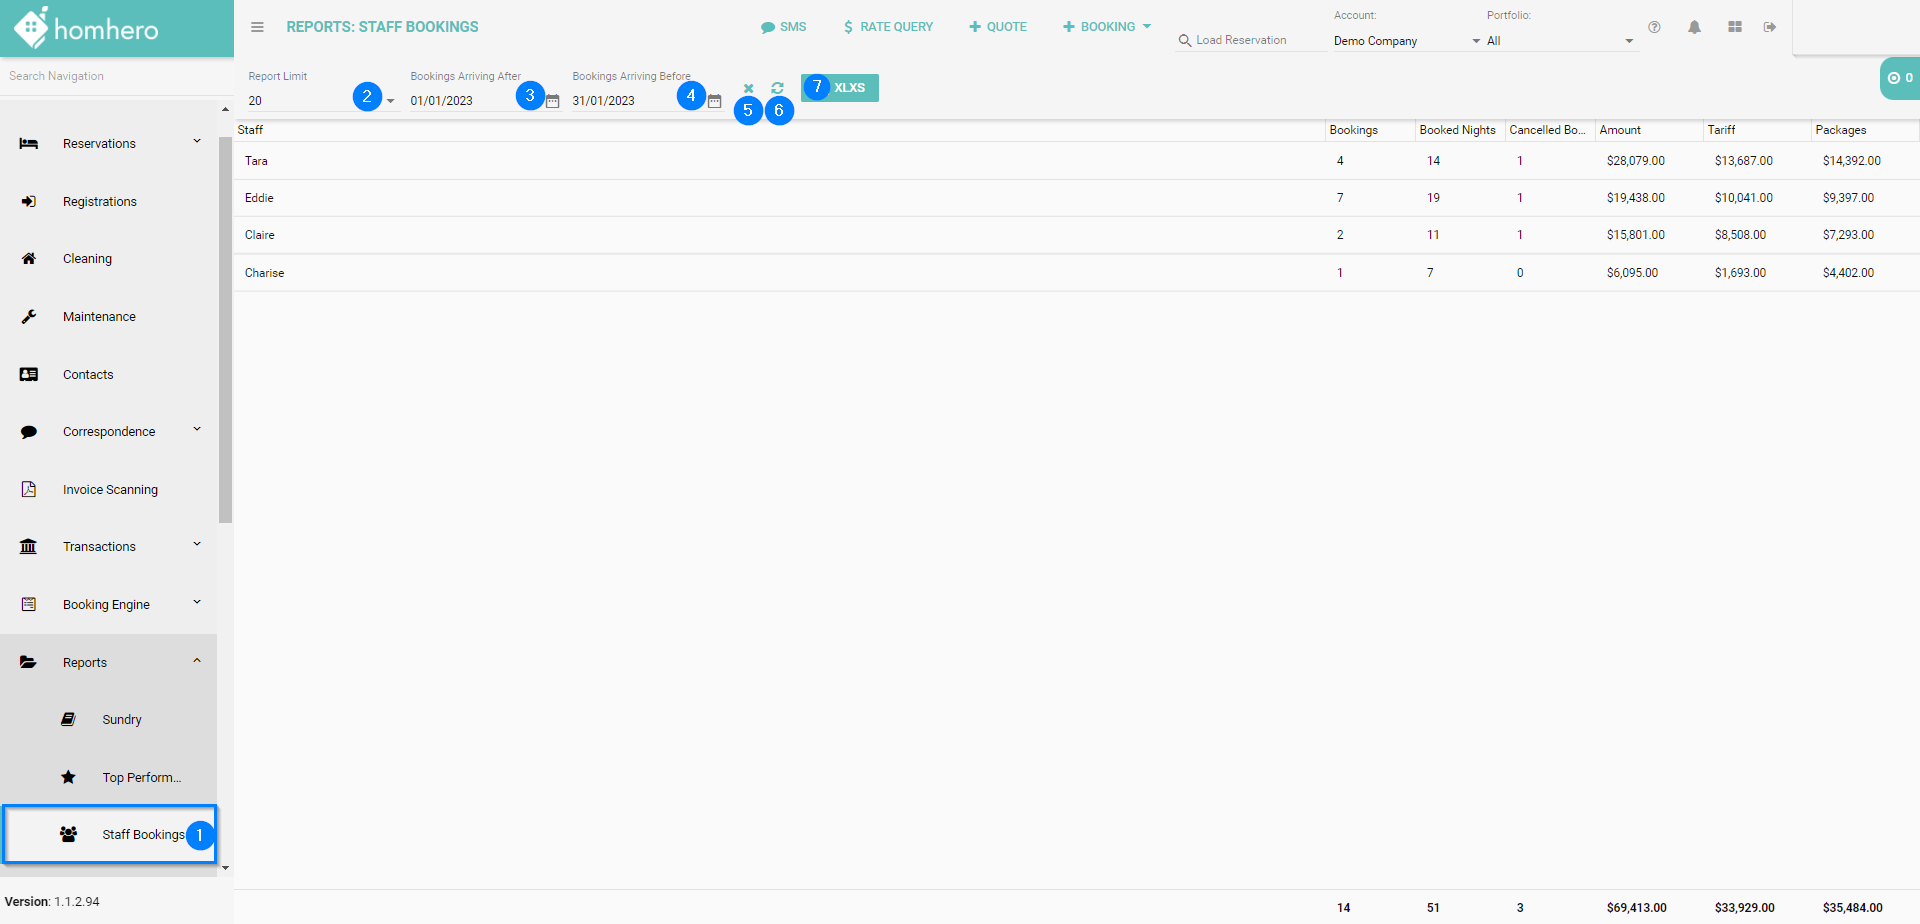The width and height of the screenshot is (1920, 924).
Task: Click the sidebar vertical scrollbar
Action: (x=225, y=330)
